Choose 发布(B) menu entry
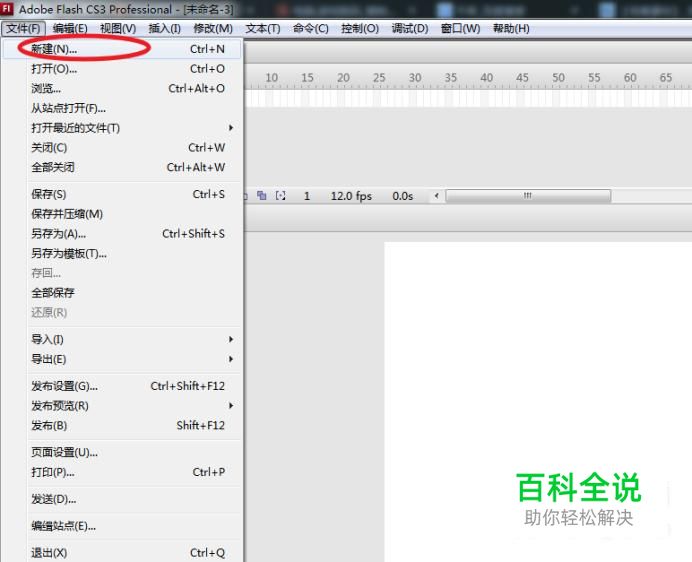The width and height of the screenshot is (692, 562). 122,426
